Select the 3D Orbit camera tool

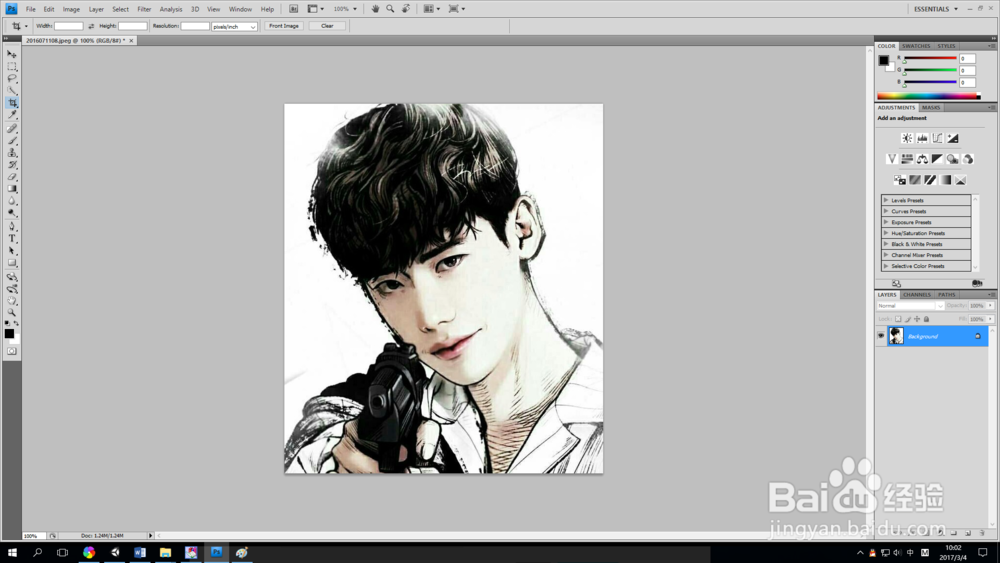tap(12, 289)
